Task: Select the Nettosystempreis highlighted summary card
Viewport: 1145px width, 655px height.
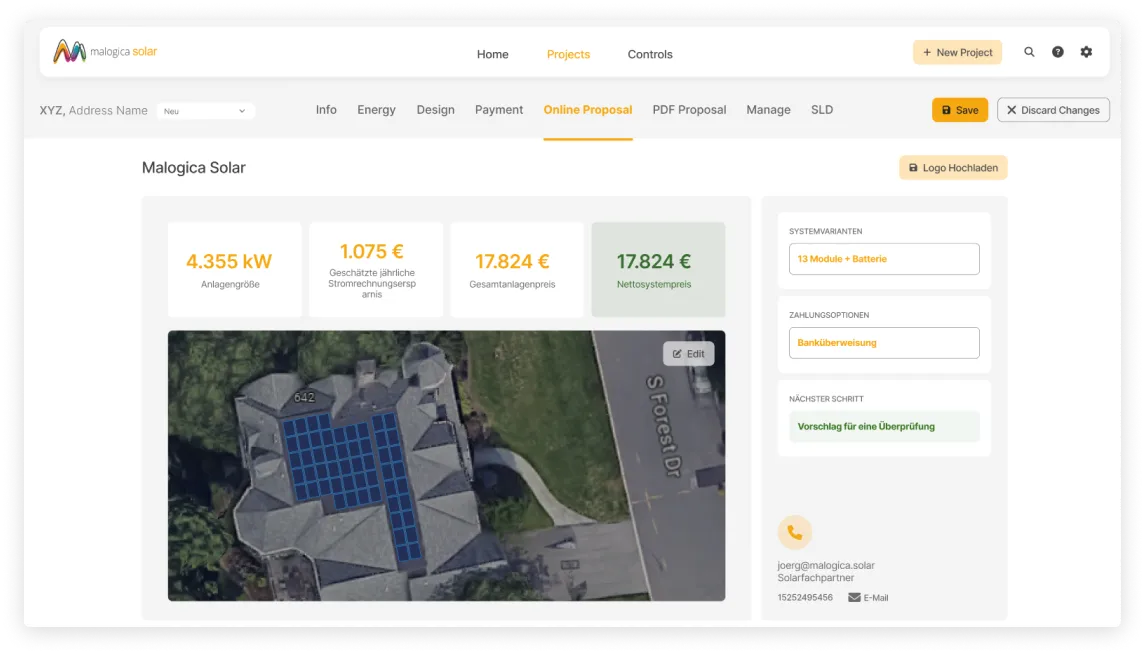Action: pos(658,269)
